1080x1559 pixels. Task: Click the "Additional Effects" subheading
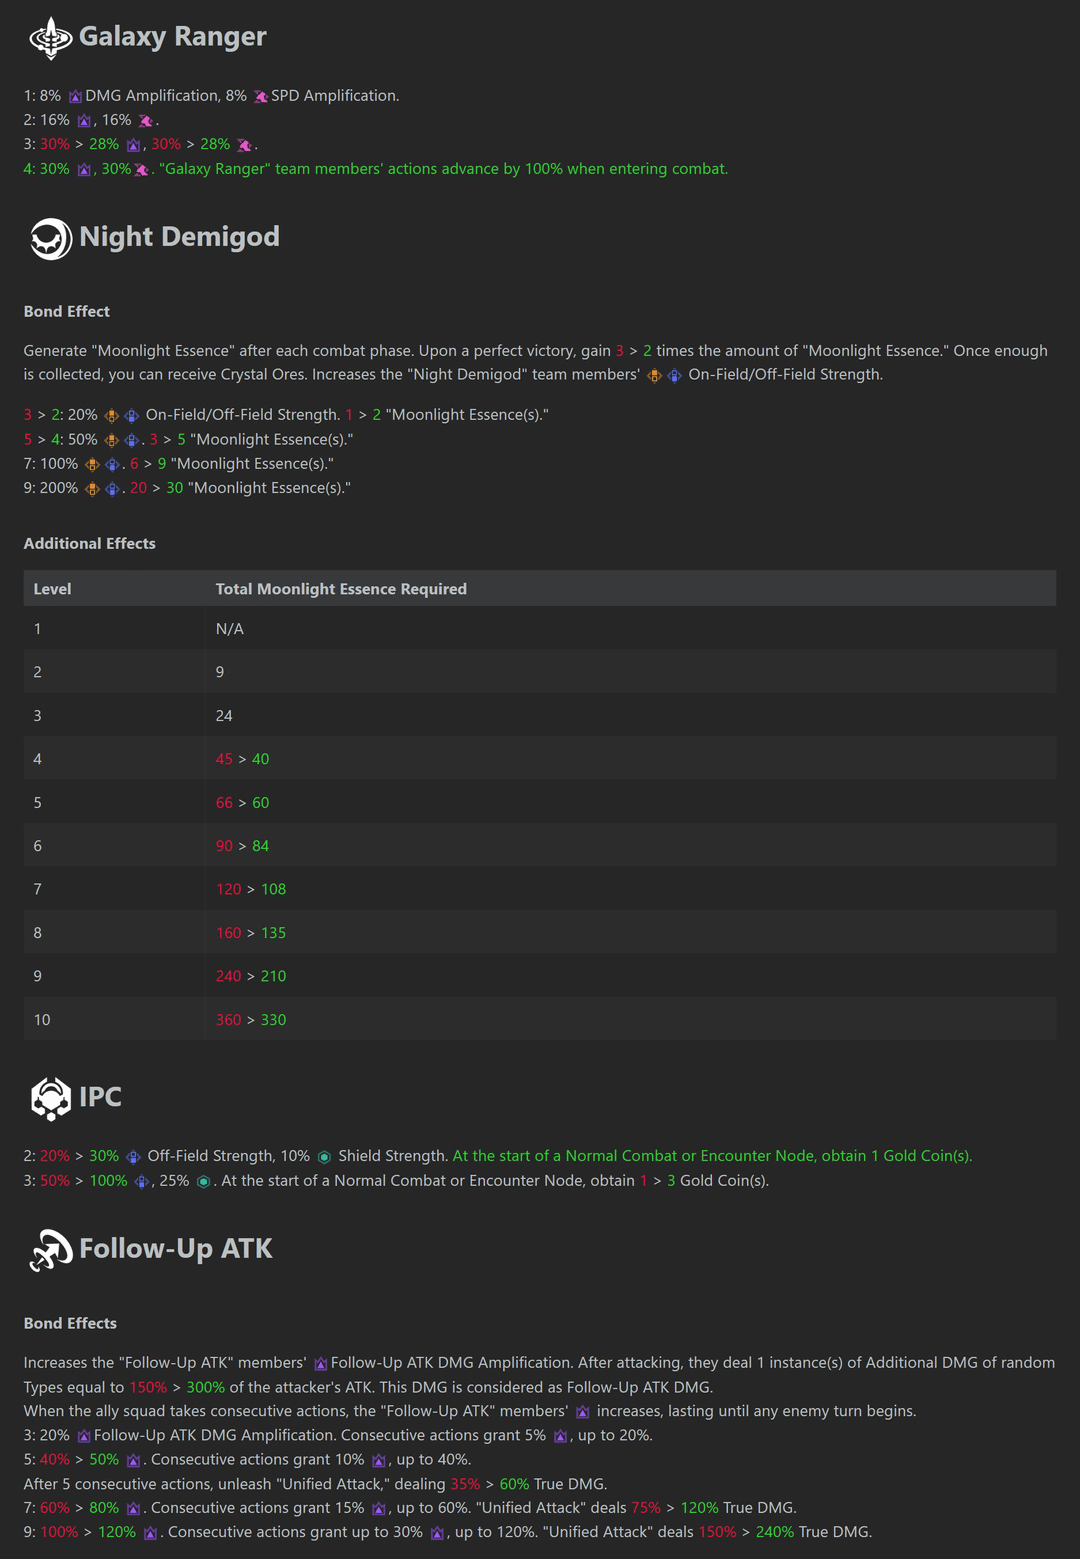[89, 544]
